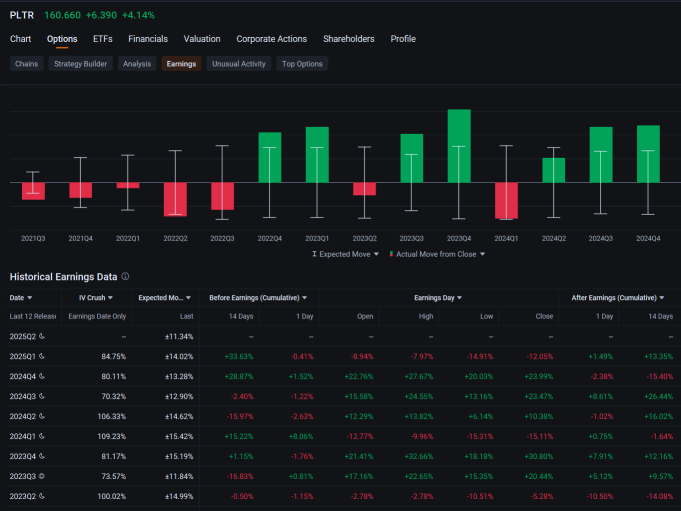This screenshot has width=681, height=511.
Task: Click the Last 12 Releases filter label
Action: (33, 316)
